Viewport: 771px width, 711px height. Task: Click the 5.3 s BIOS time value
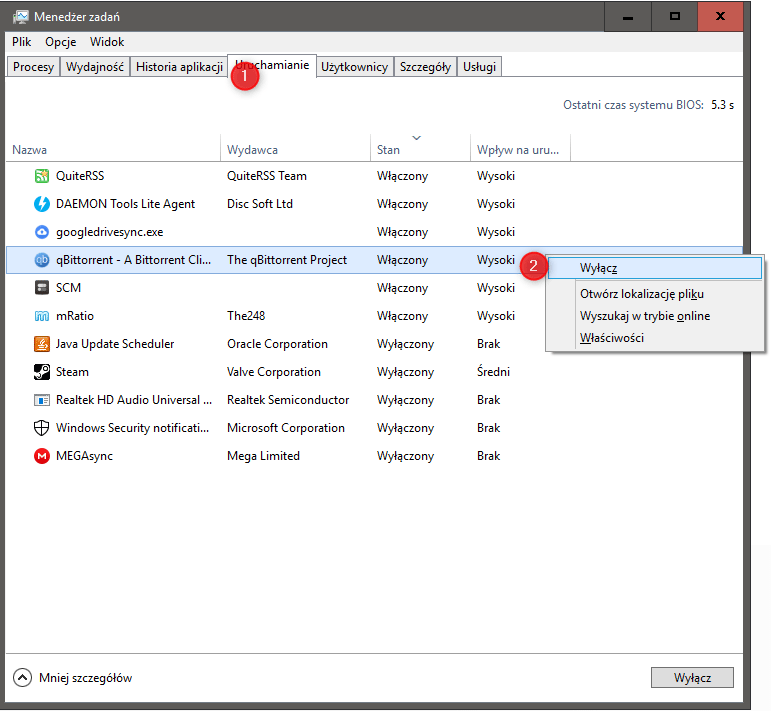tap(722, 105)
